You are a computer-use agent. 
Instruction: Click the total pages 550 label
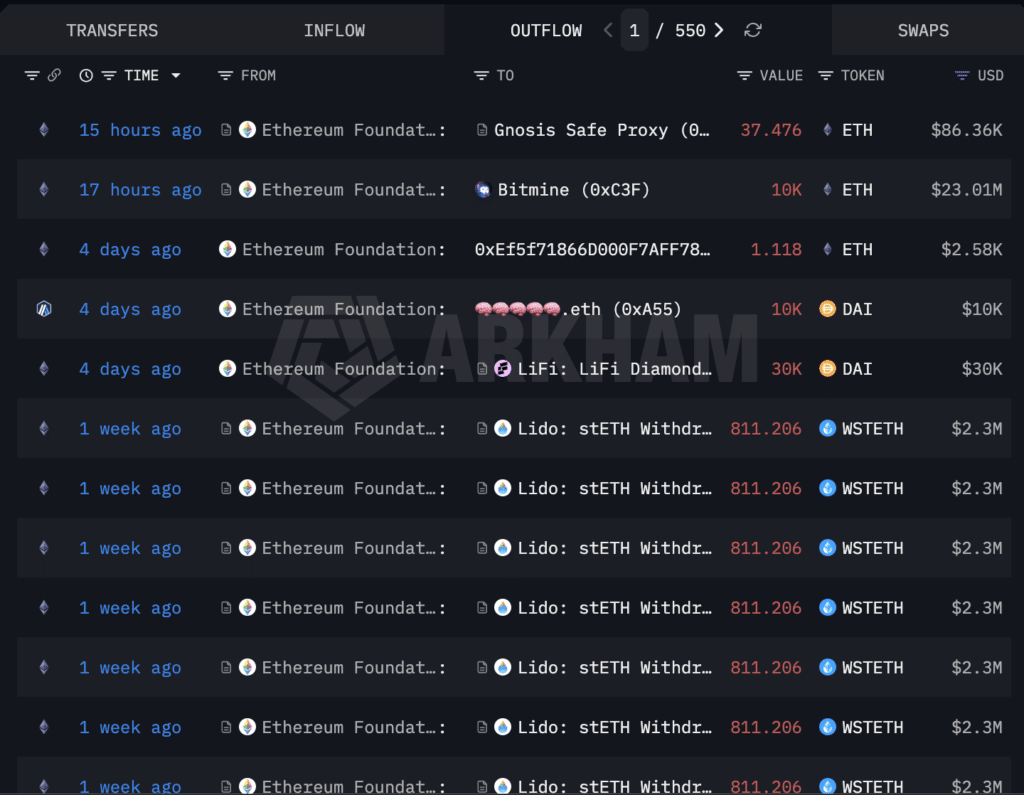[690, 31]
